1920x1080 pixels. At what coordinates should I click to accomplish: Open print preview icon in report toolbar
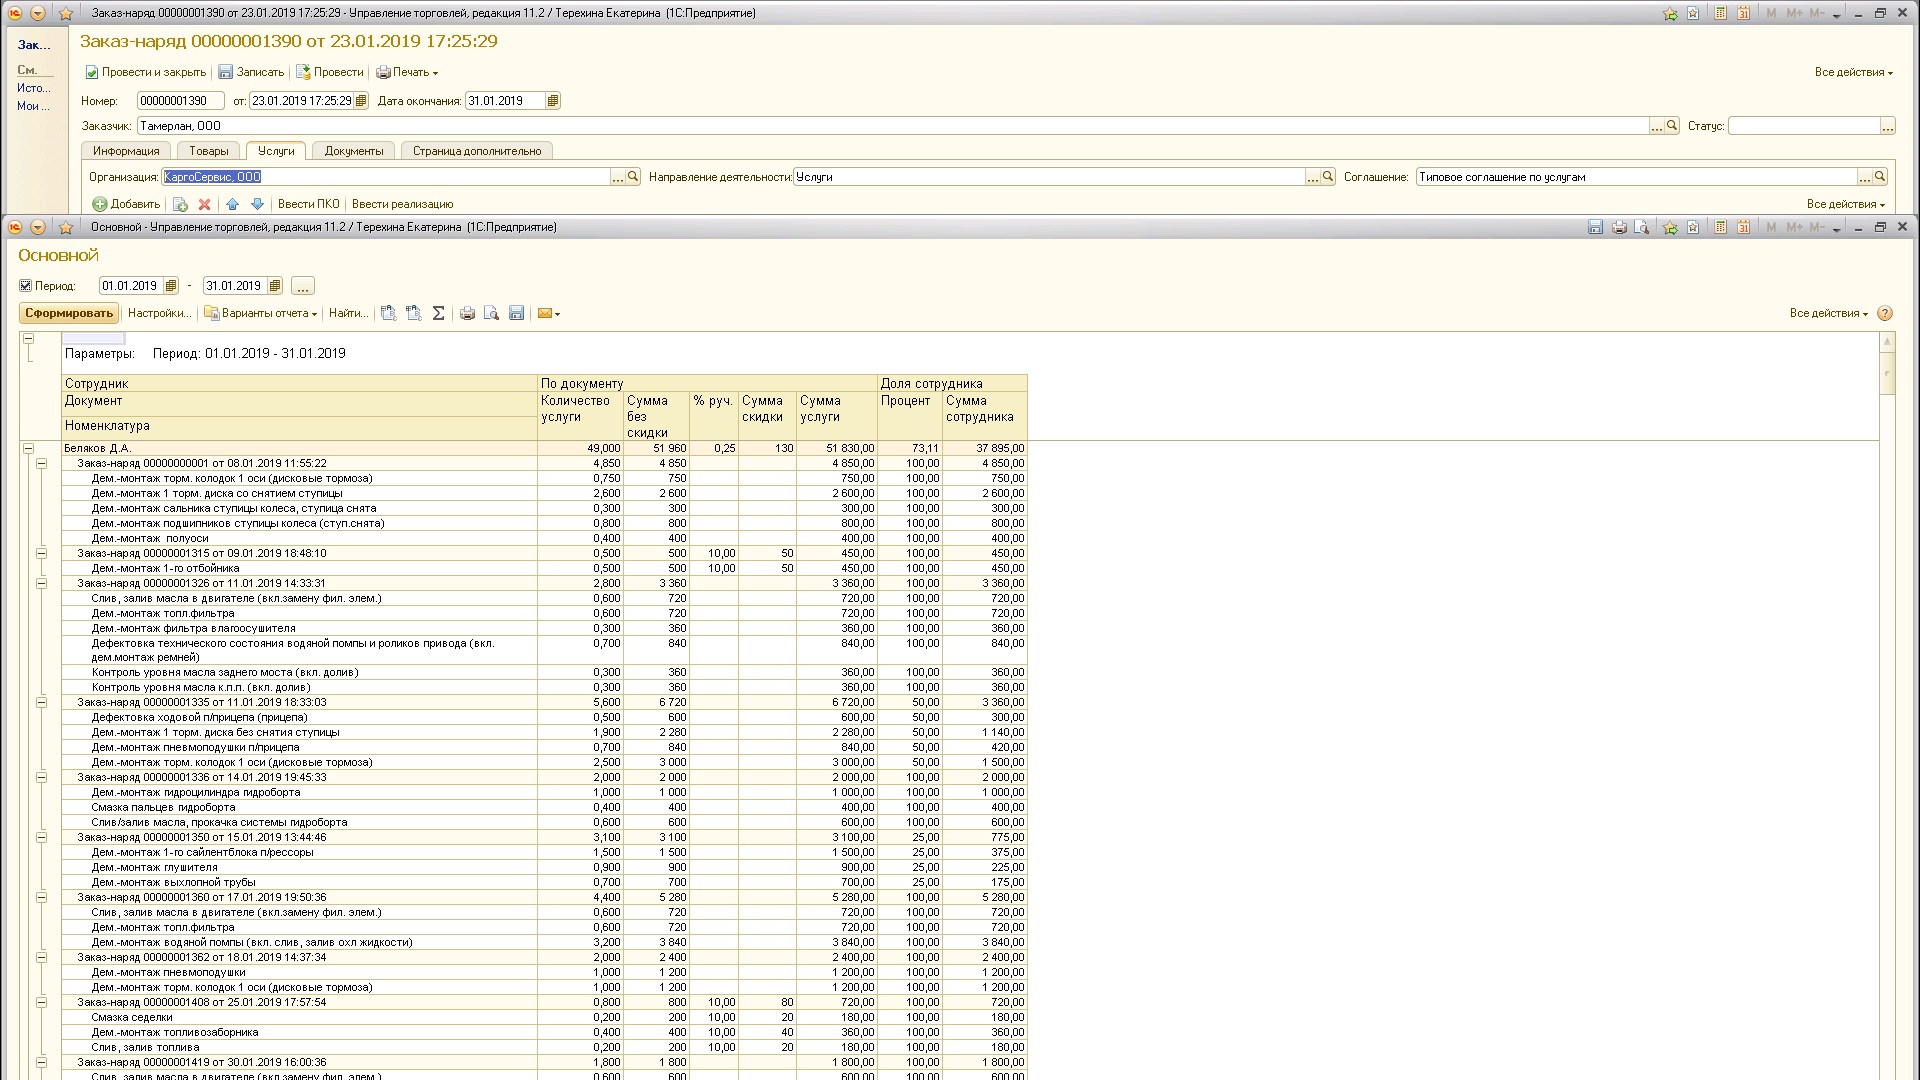pos(491,314)
